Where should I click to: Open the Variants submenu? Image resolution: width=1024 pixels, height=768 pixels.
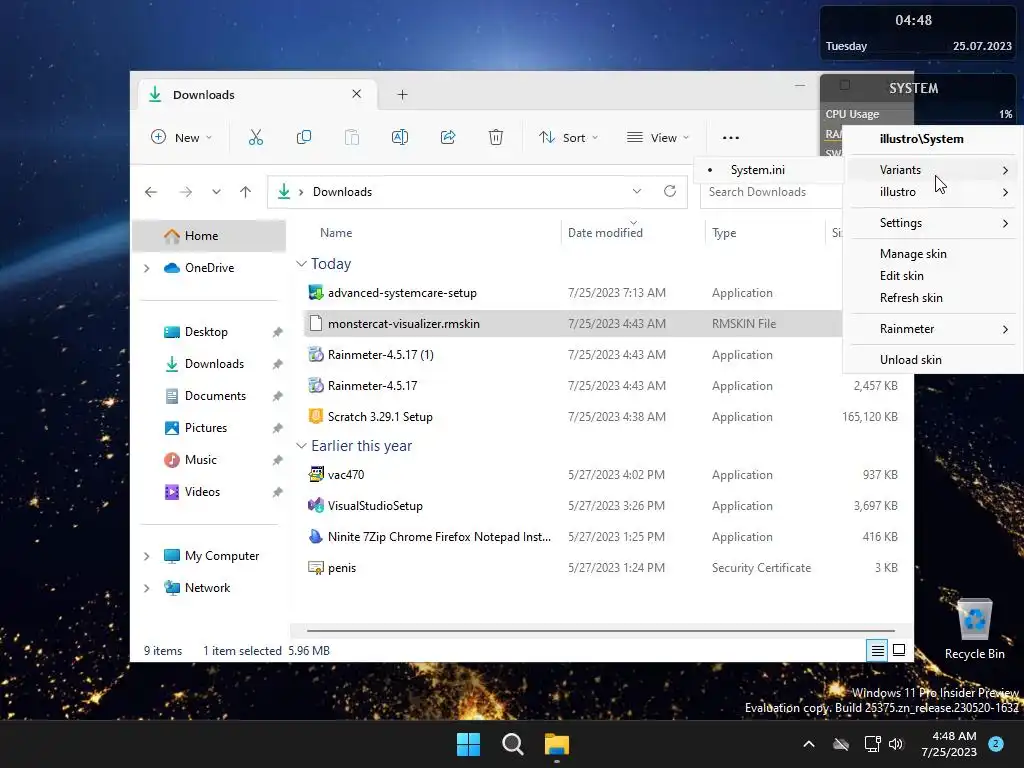click(933, 170)
